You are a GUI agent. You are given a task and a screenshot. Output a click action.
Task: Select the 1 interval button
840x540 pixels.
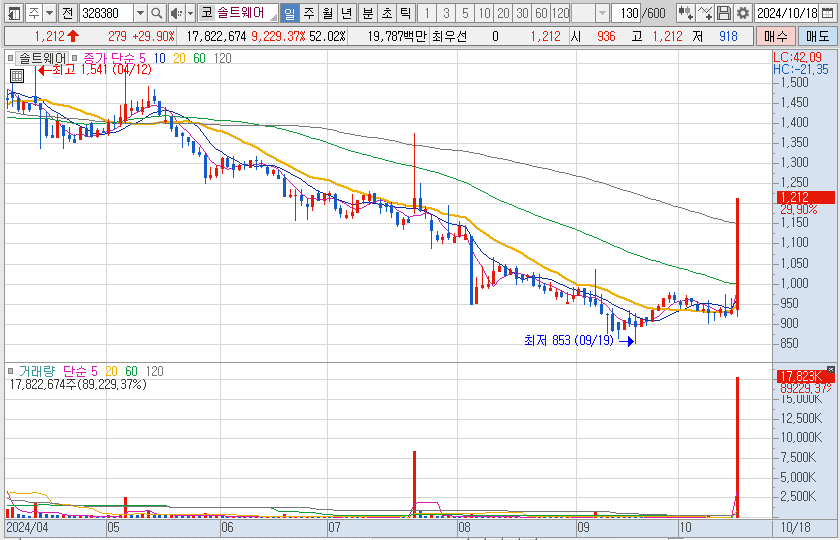point(427,13)
